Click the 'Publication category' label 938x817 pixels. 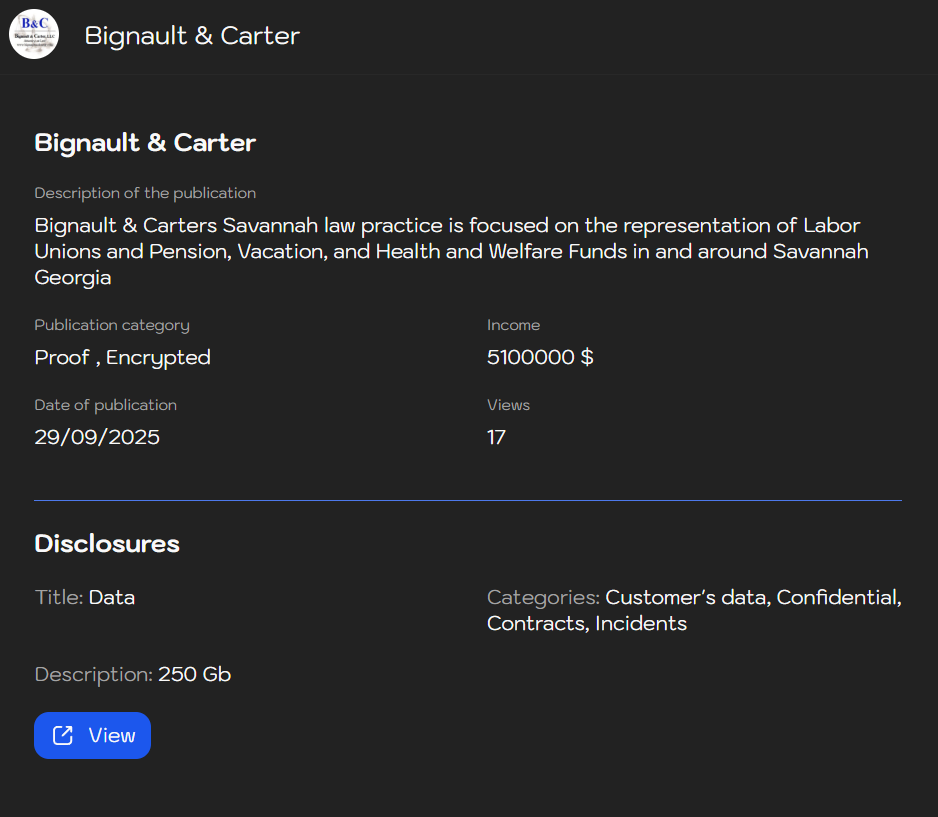[x=112, y=325]
